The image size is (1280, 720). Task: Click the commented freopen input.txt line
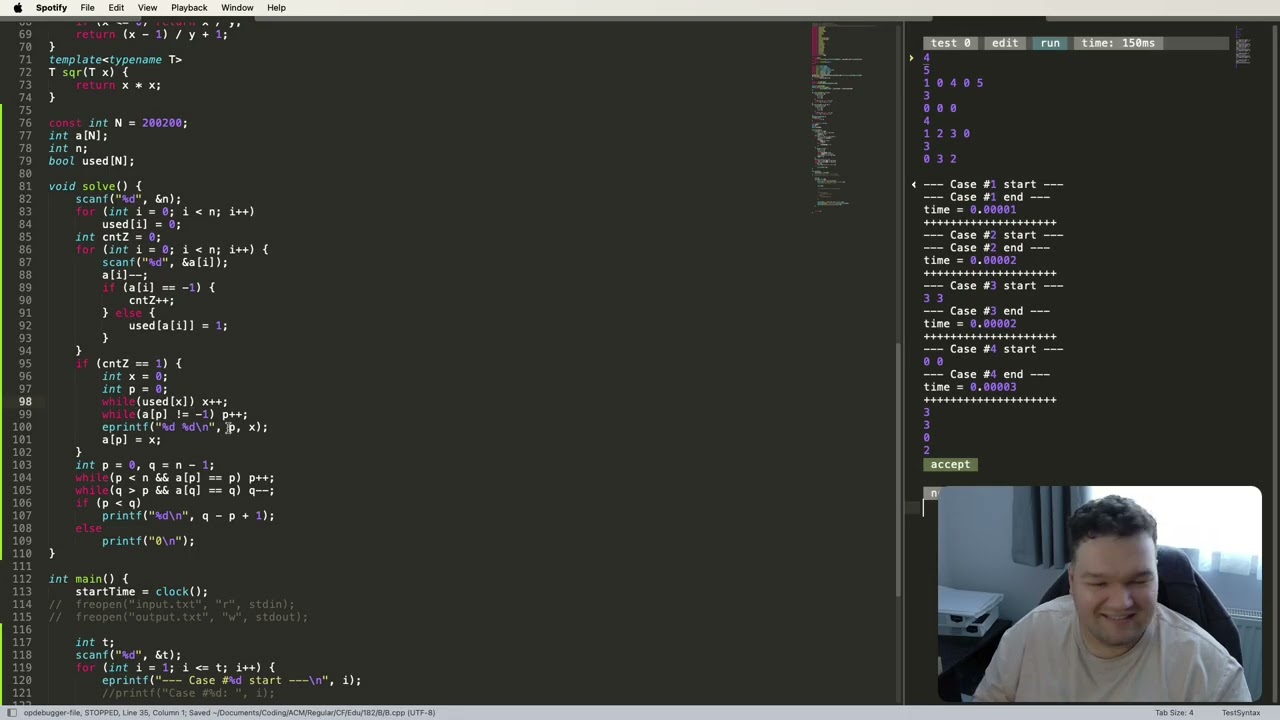[x=172, y=604]
